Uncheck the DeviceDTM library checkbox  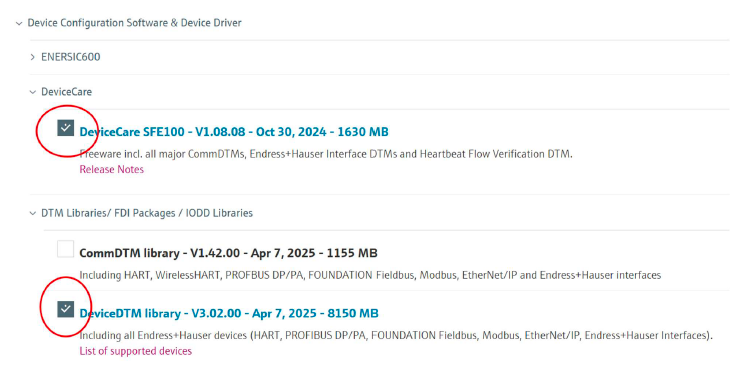coord(66,309)
